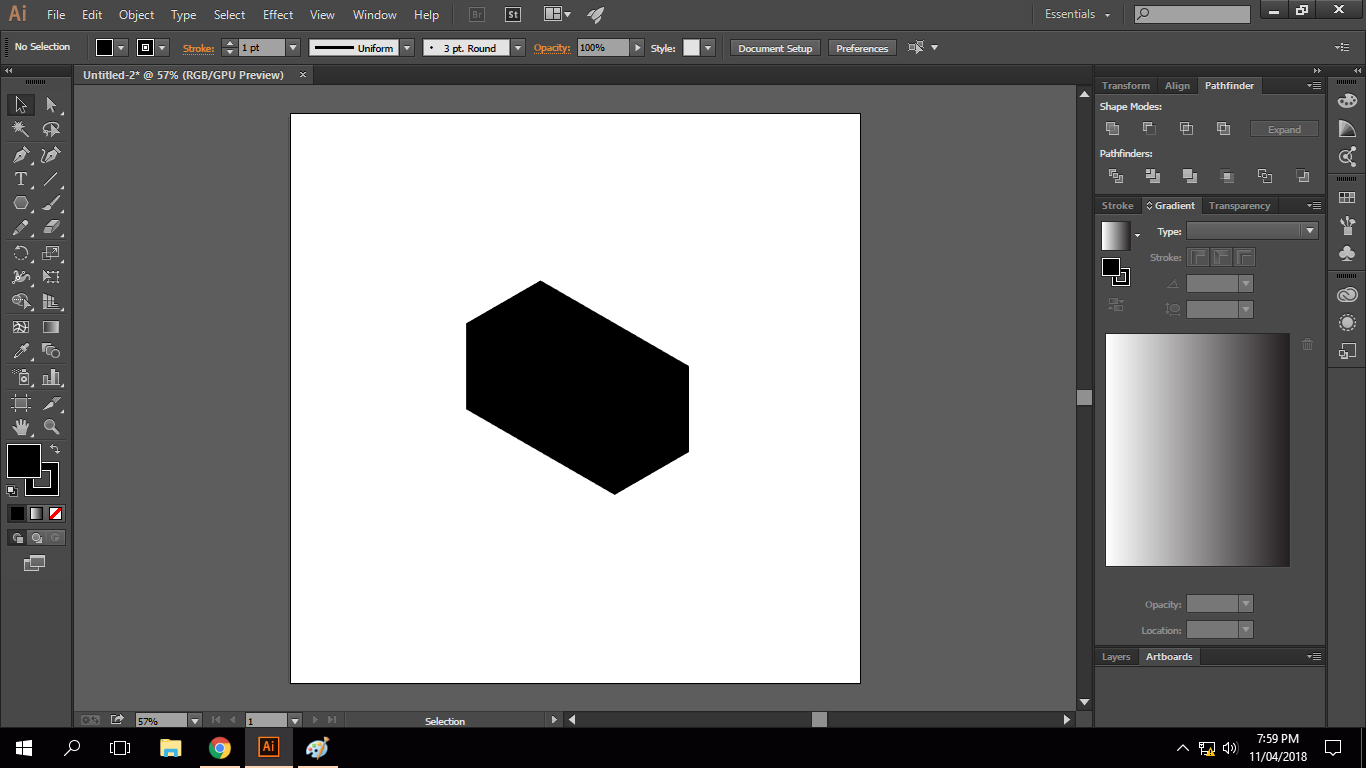Choose the Type tool

point(21,179)
